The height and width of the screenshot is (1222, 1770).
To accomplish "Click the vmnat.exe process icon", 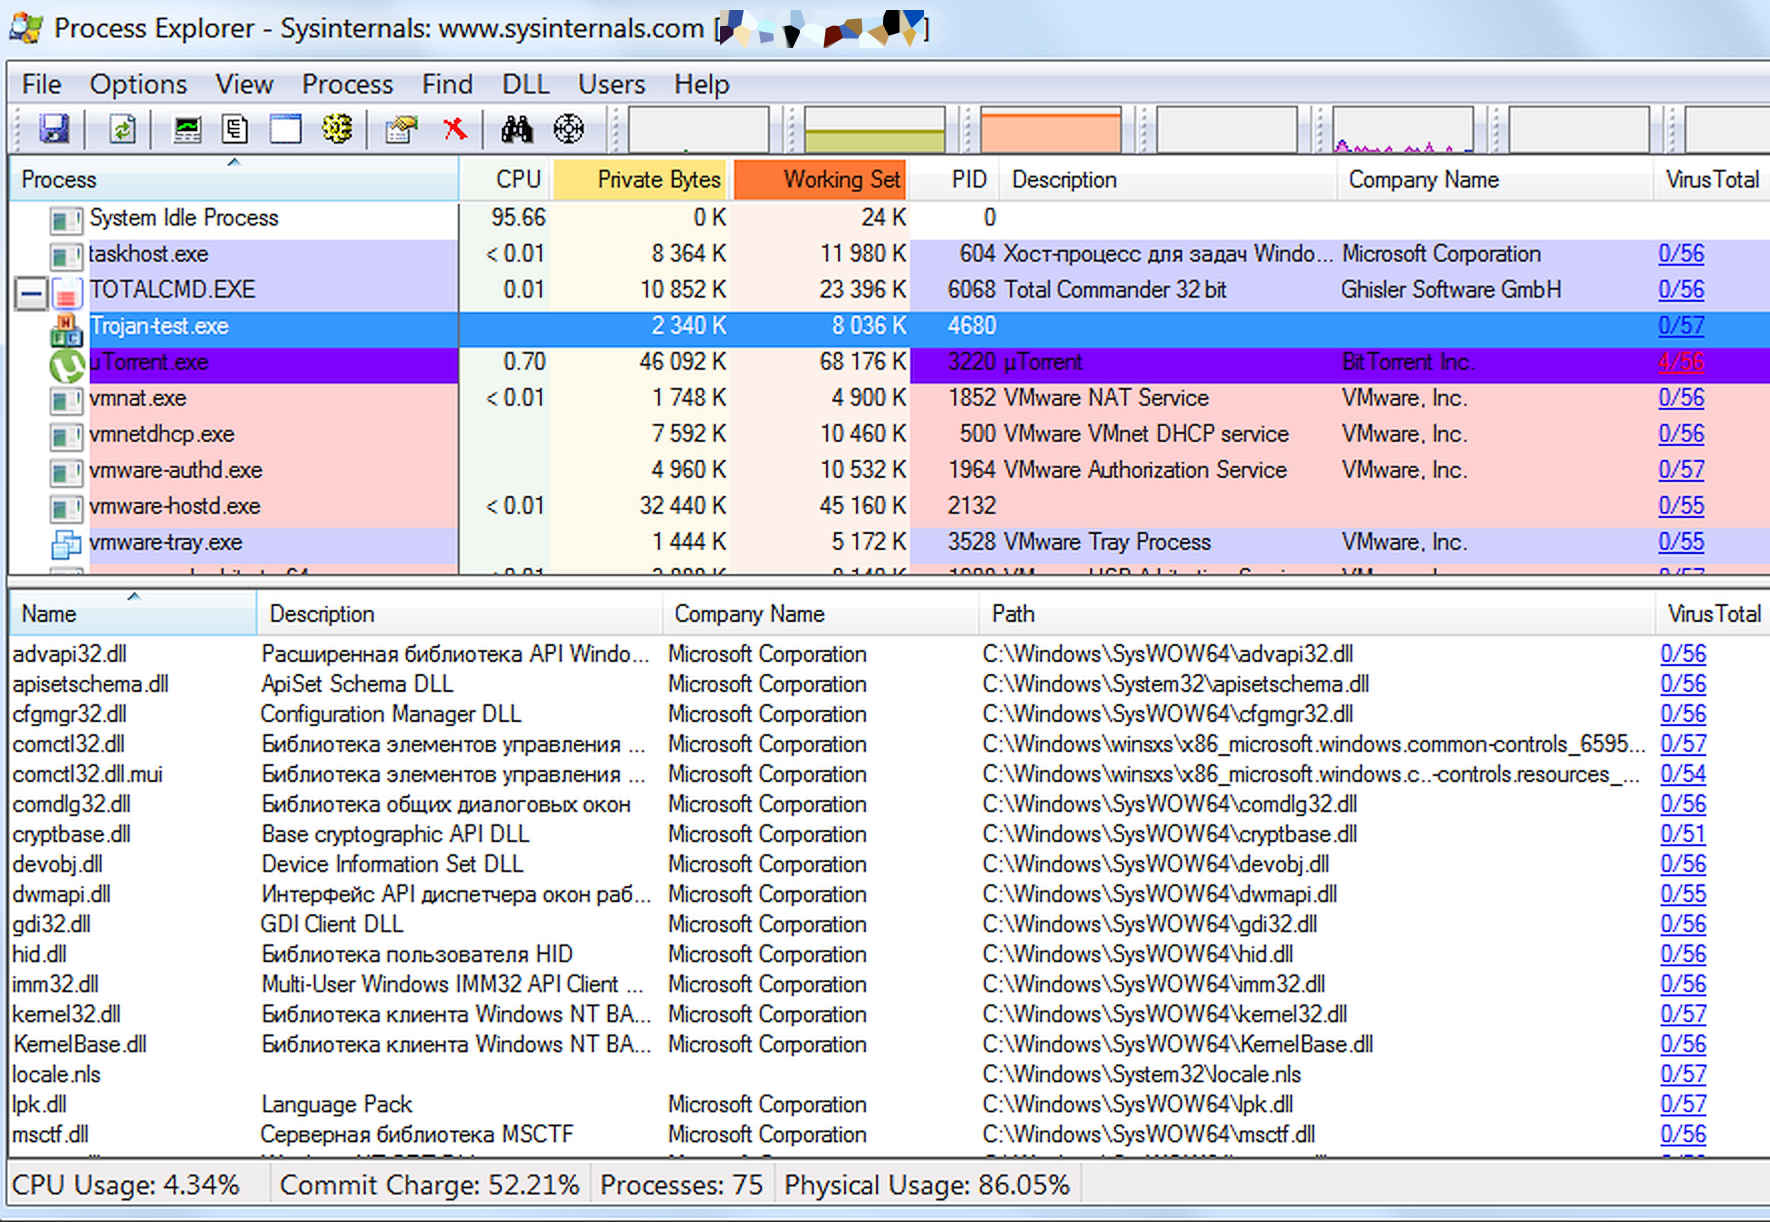I will (66, 400).
